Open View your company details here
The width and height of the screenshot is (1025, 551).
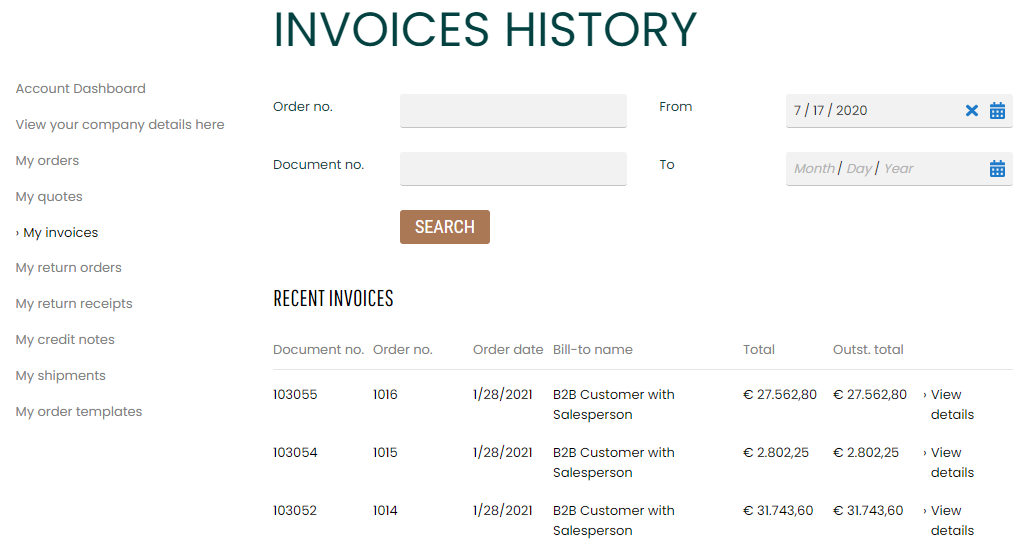point(120,124)
